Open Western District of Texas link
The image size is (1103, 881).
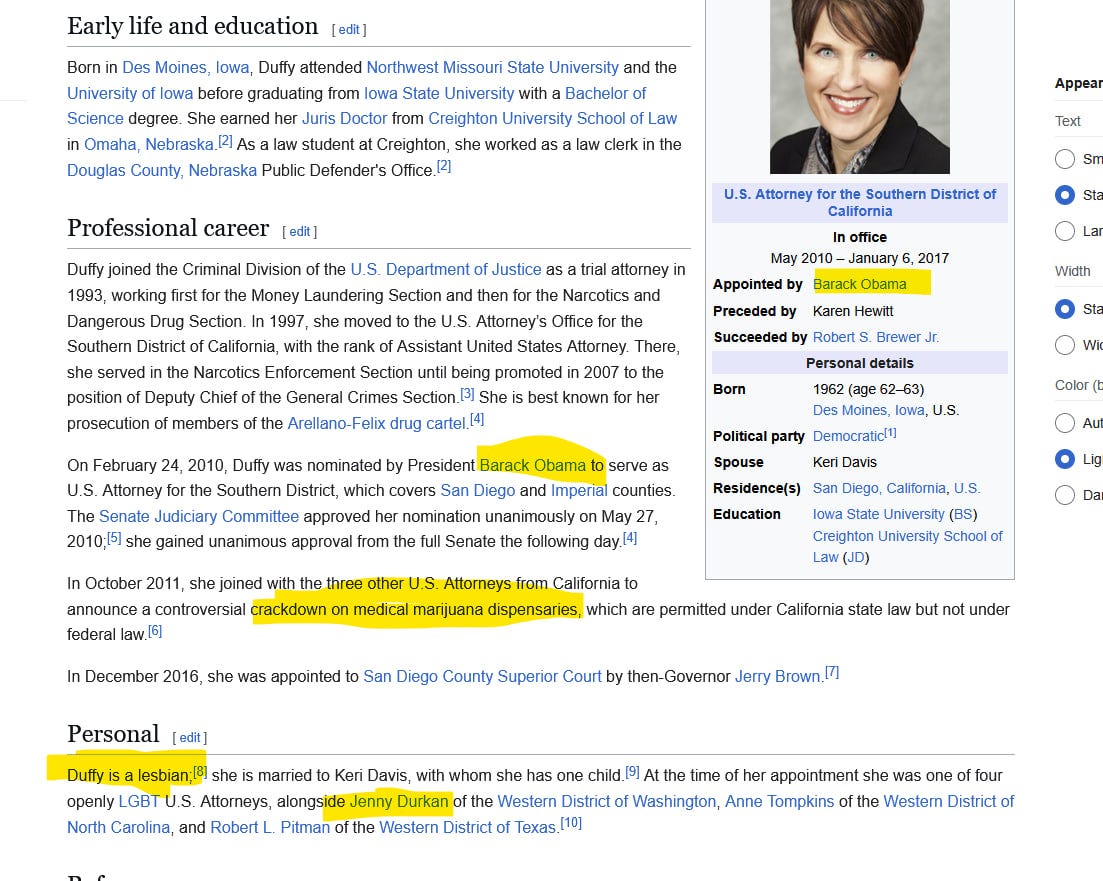[467, 828]
